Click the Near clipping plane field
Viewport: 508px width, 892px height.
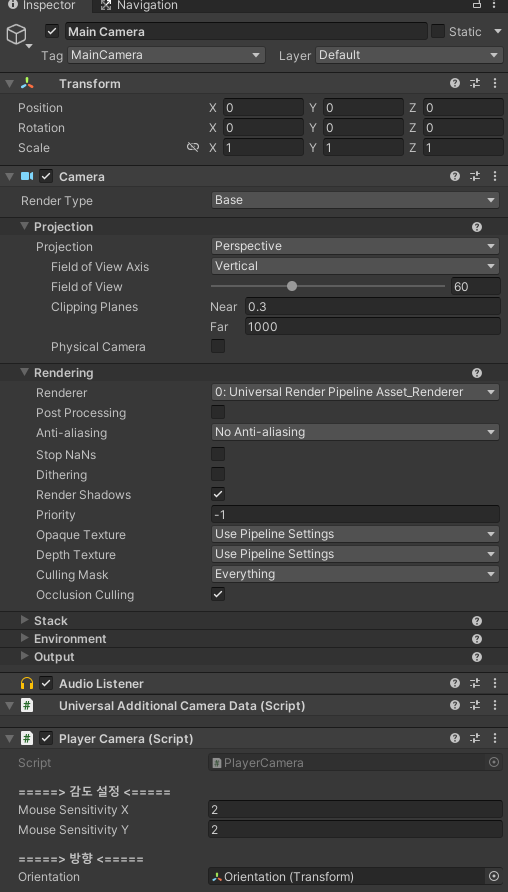pyautogui.click(x=373, y=307)
